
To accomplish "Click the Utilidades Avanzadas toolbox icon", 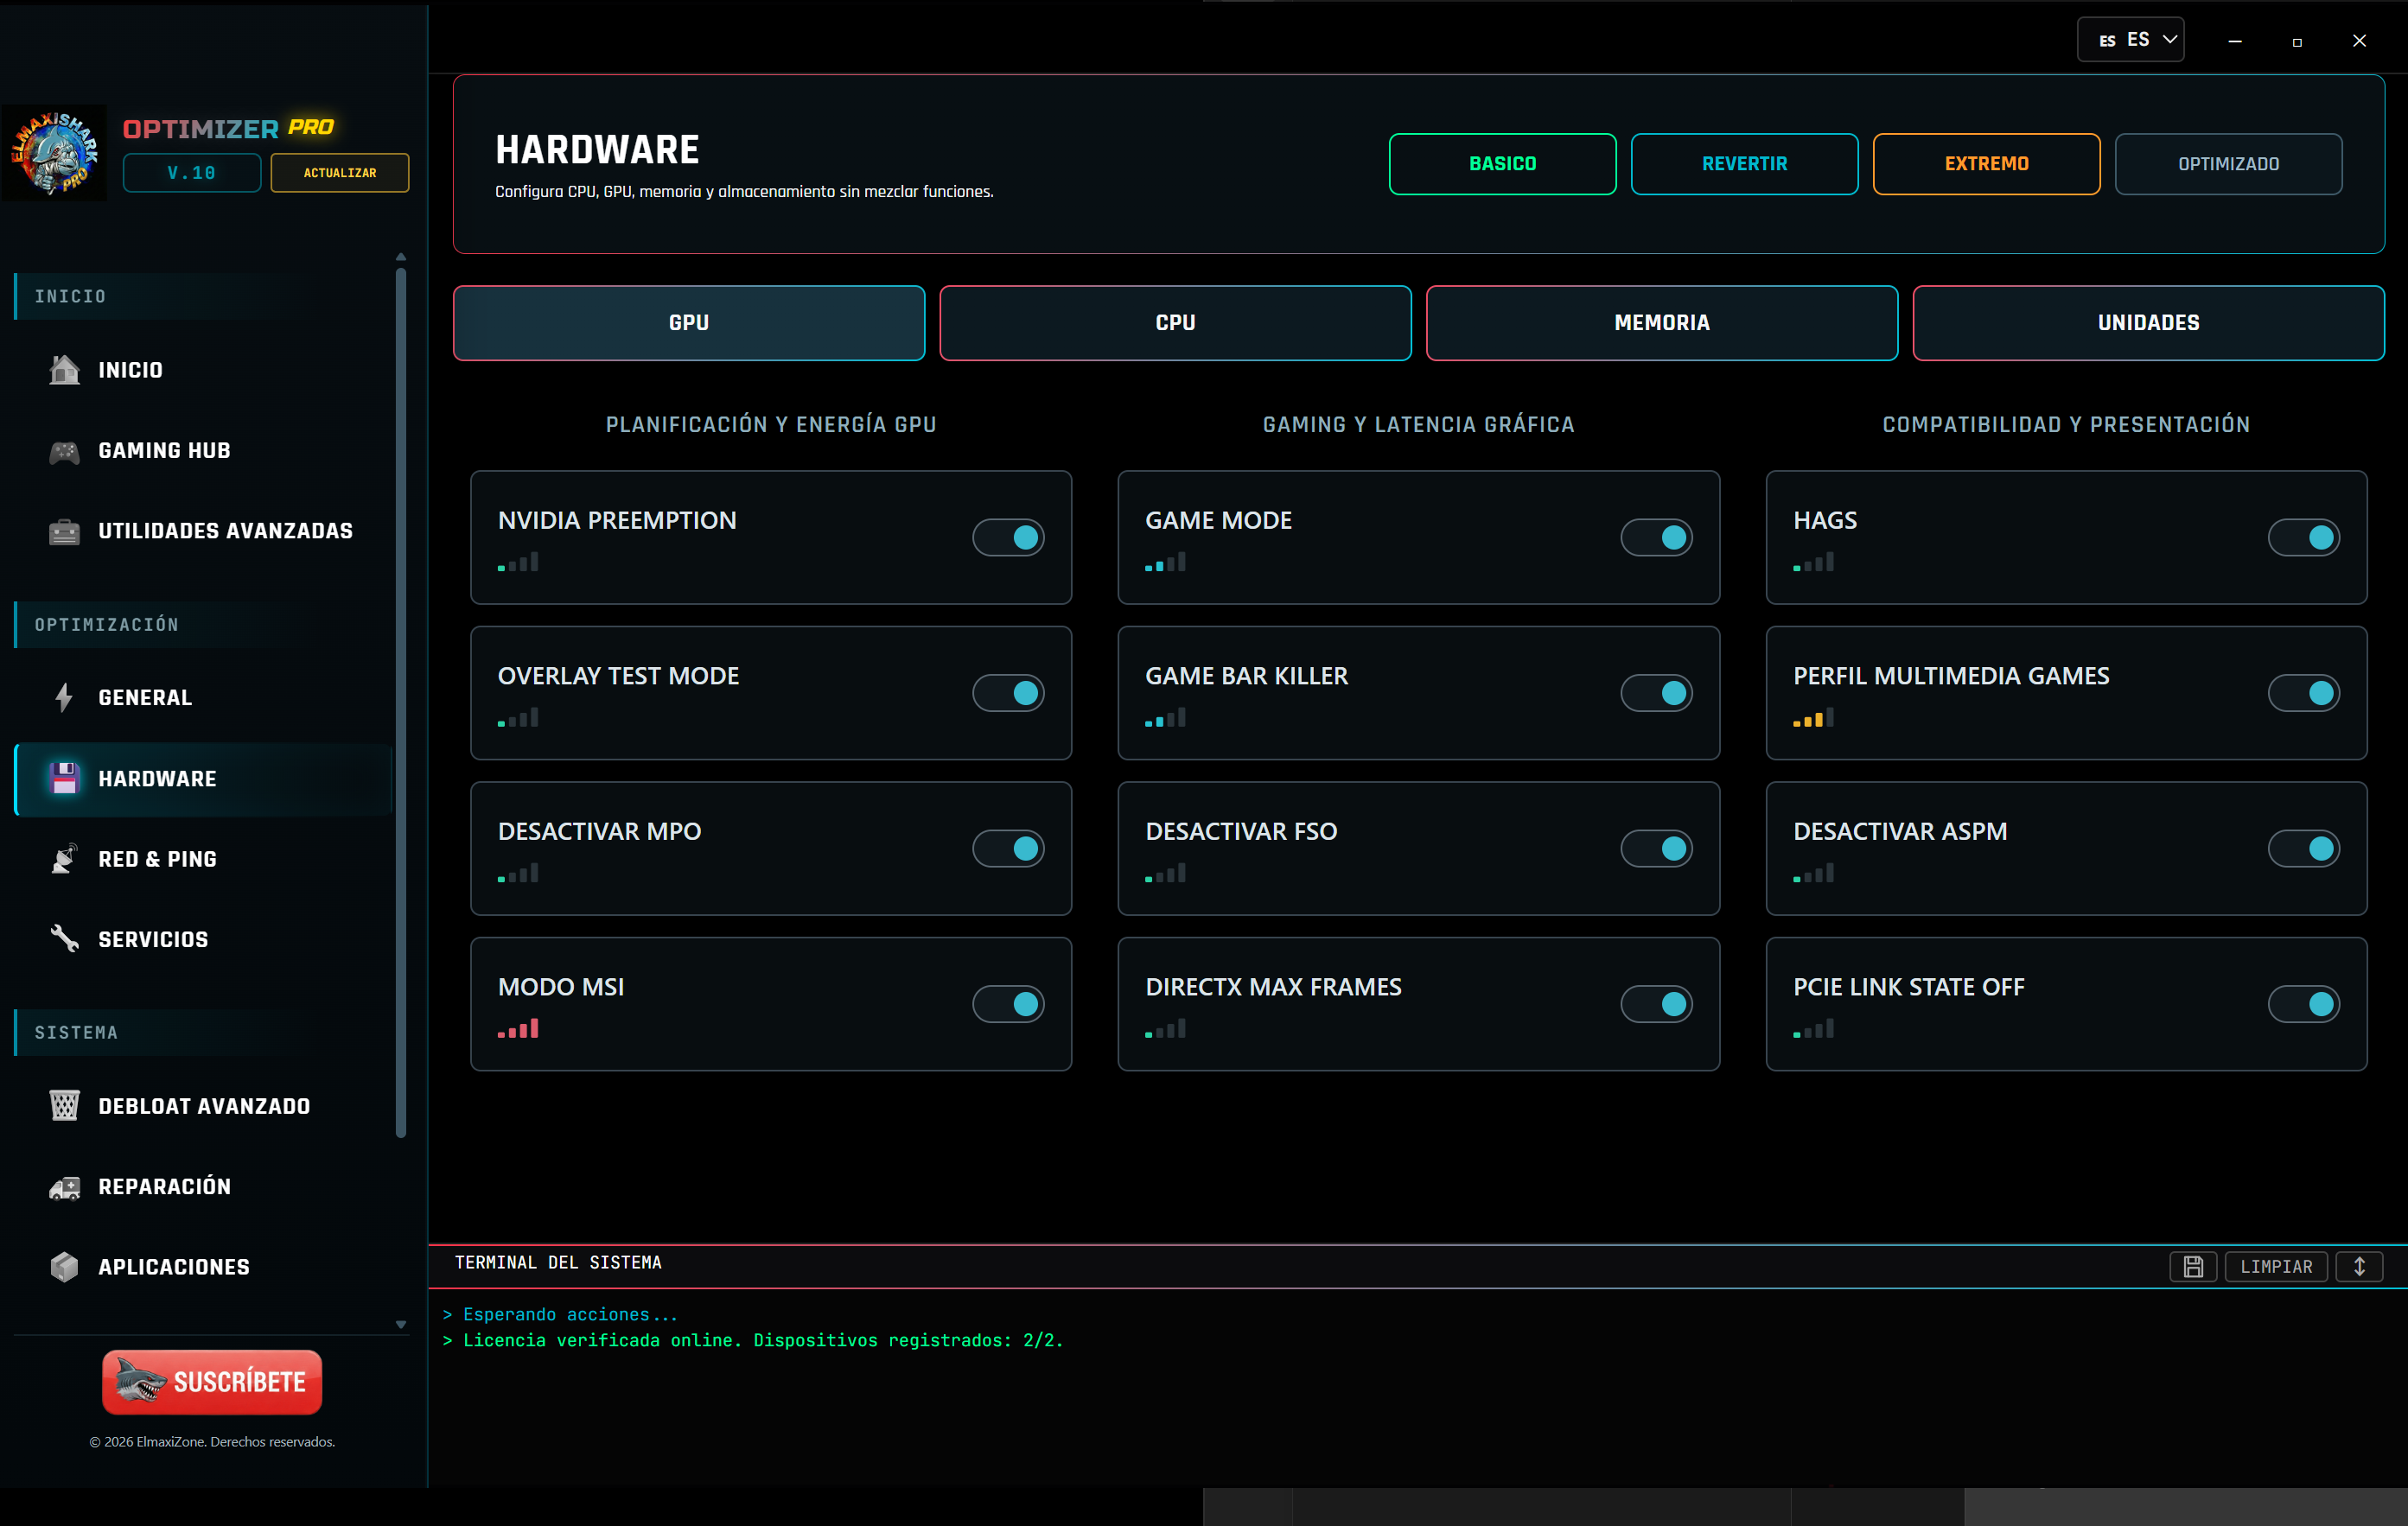I will (x=64, y=531).
